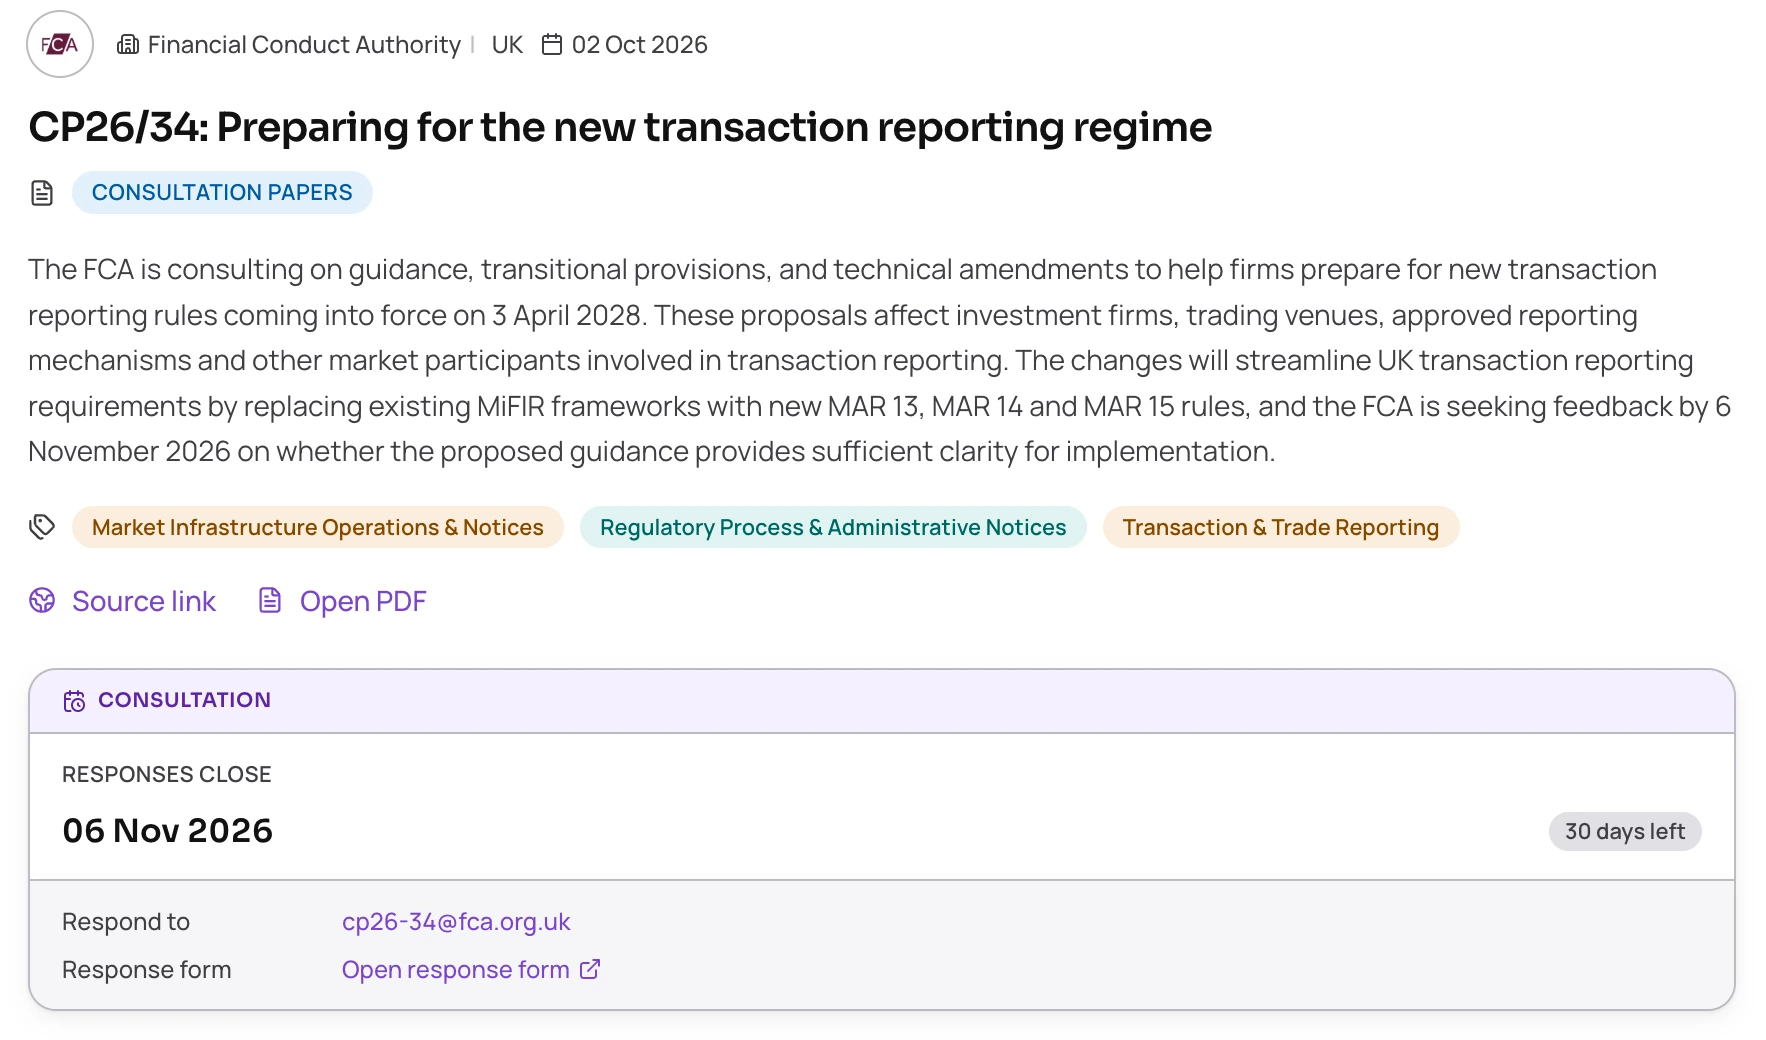Click the 30 days left badge

point(1625,832)
